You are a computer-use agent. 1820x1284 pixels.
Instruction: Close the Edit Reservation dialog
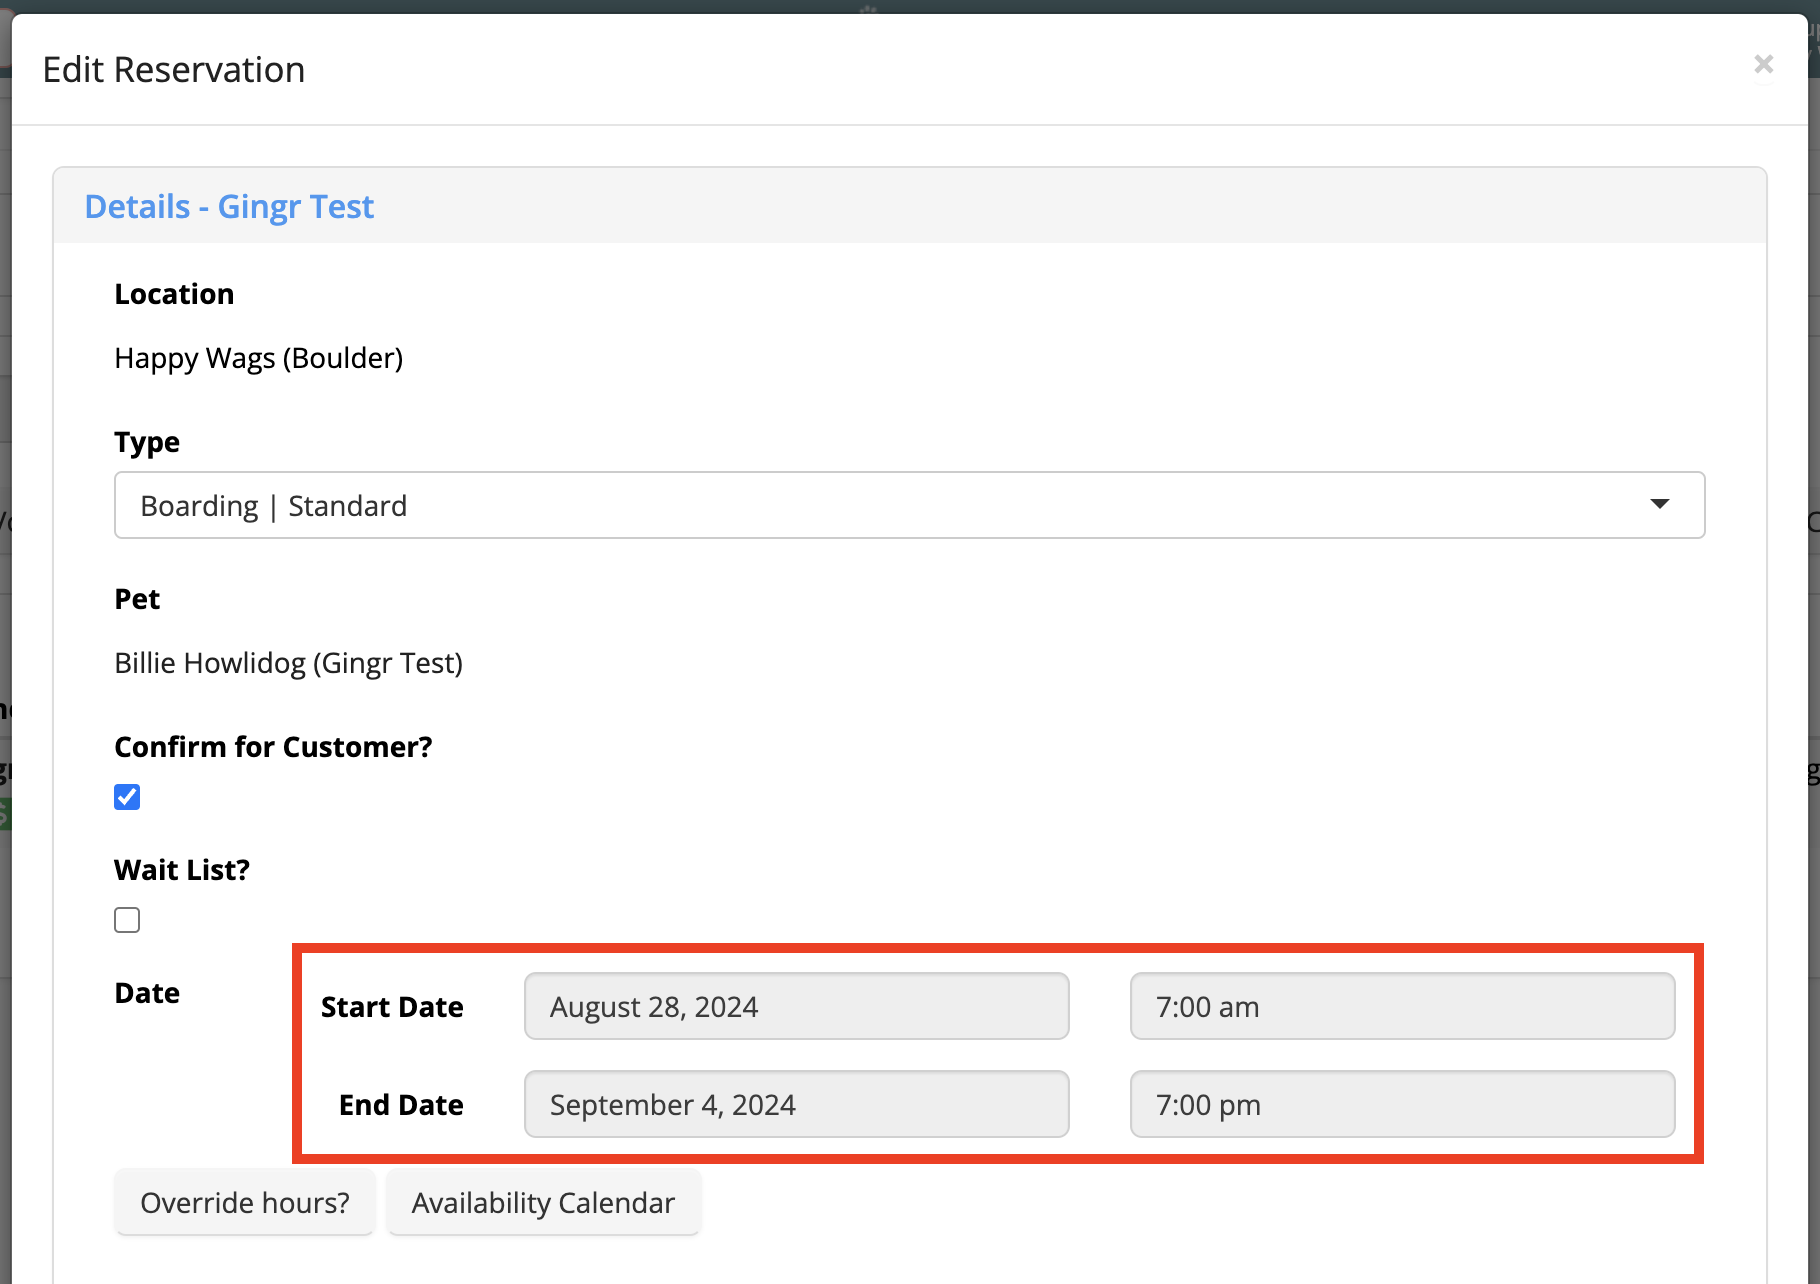coord(1763,64)
